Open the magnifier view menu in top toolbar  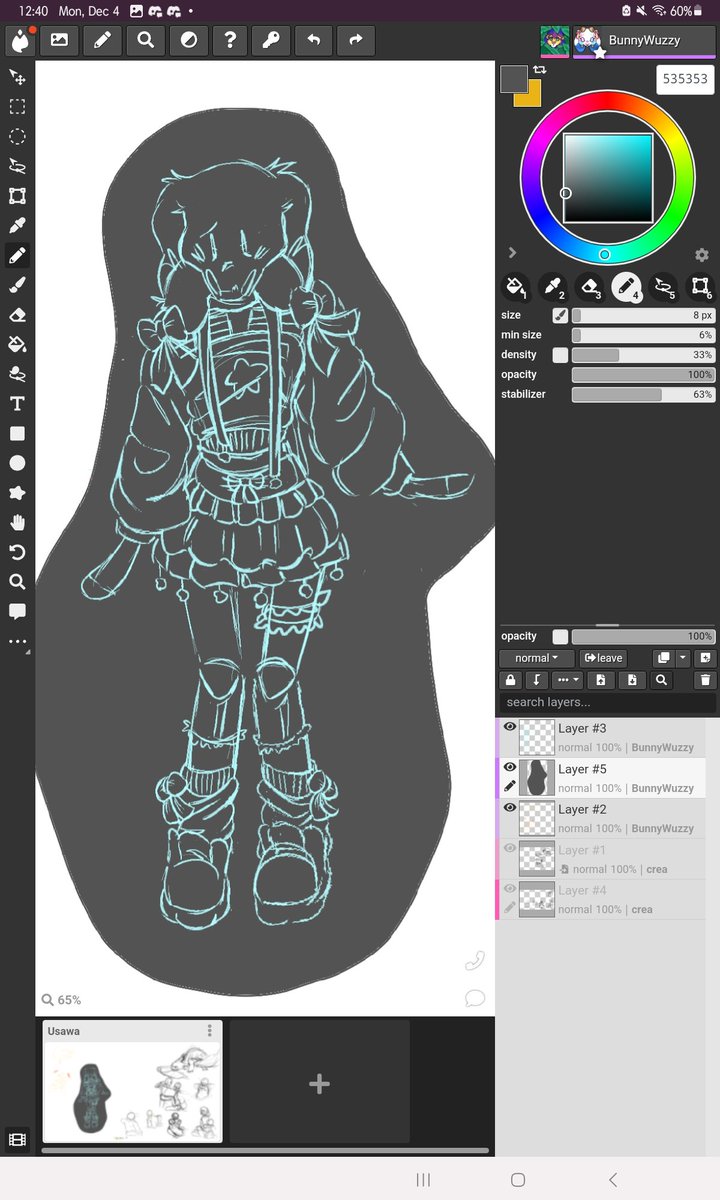145,41
